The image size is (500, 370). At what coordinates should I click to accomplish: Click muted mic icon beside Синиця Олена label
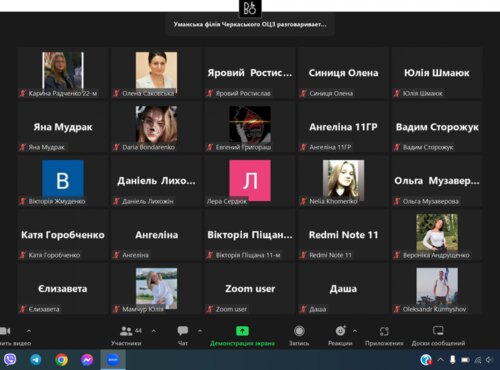303,93
